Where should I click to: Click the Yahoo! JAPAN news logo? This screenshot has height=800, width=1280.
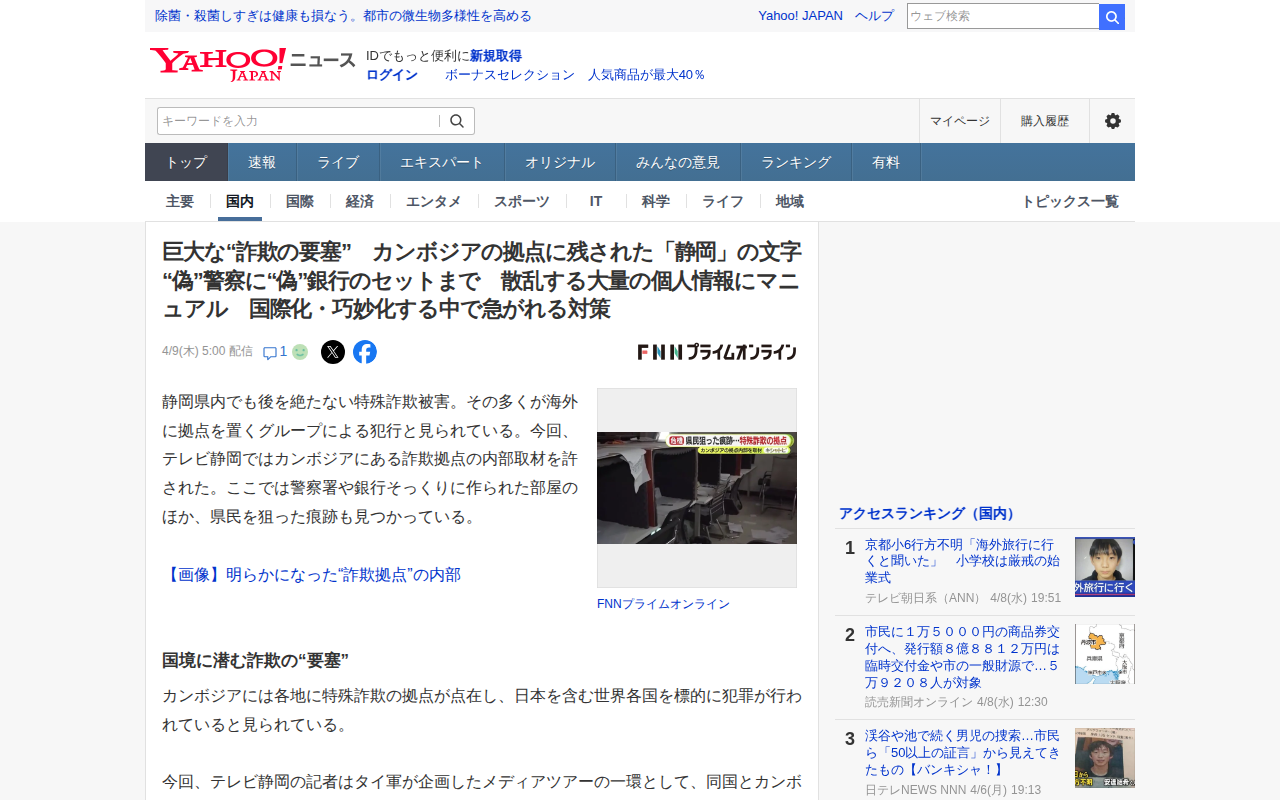pyautogui.click(x=252, y=65)
